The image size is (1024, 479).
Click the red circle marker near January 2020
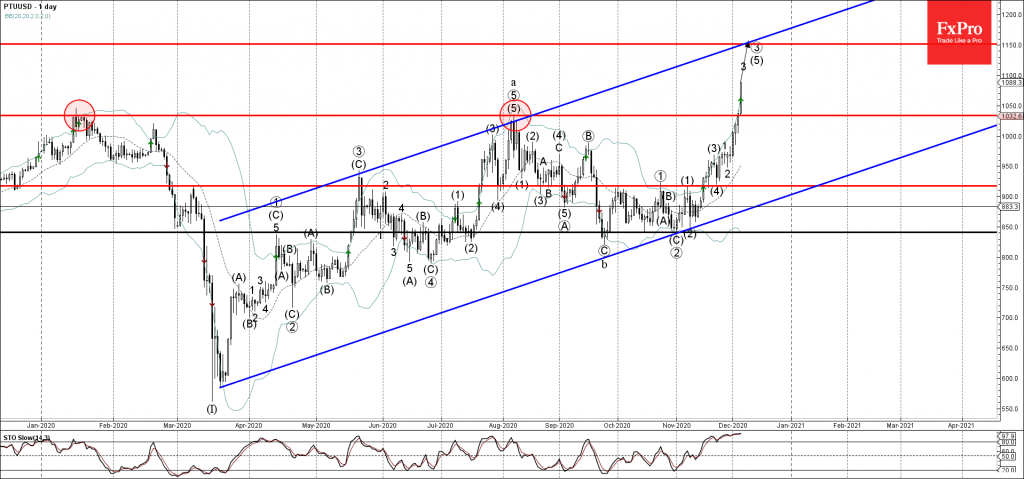(x=80, y=115)
